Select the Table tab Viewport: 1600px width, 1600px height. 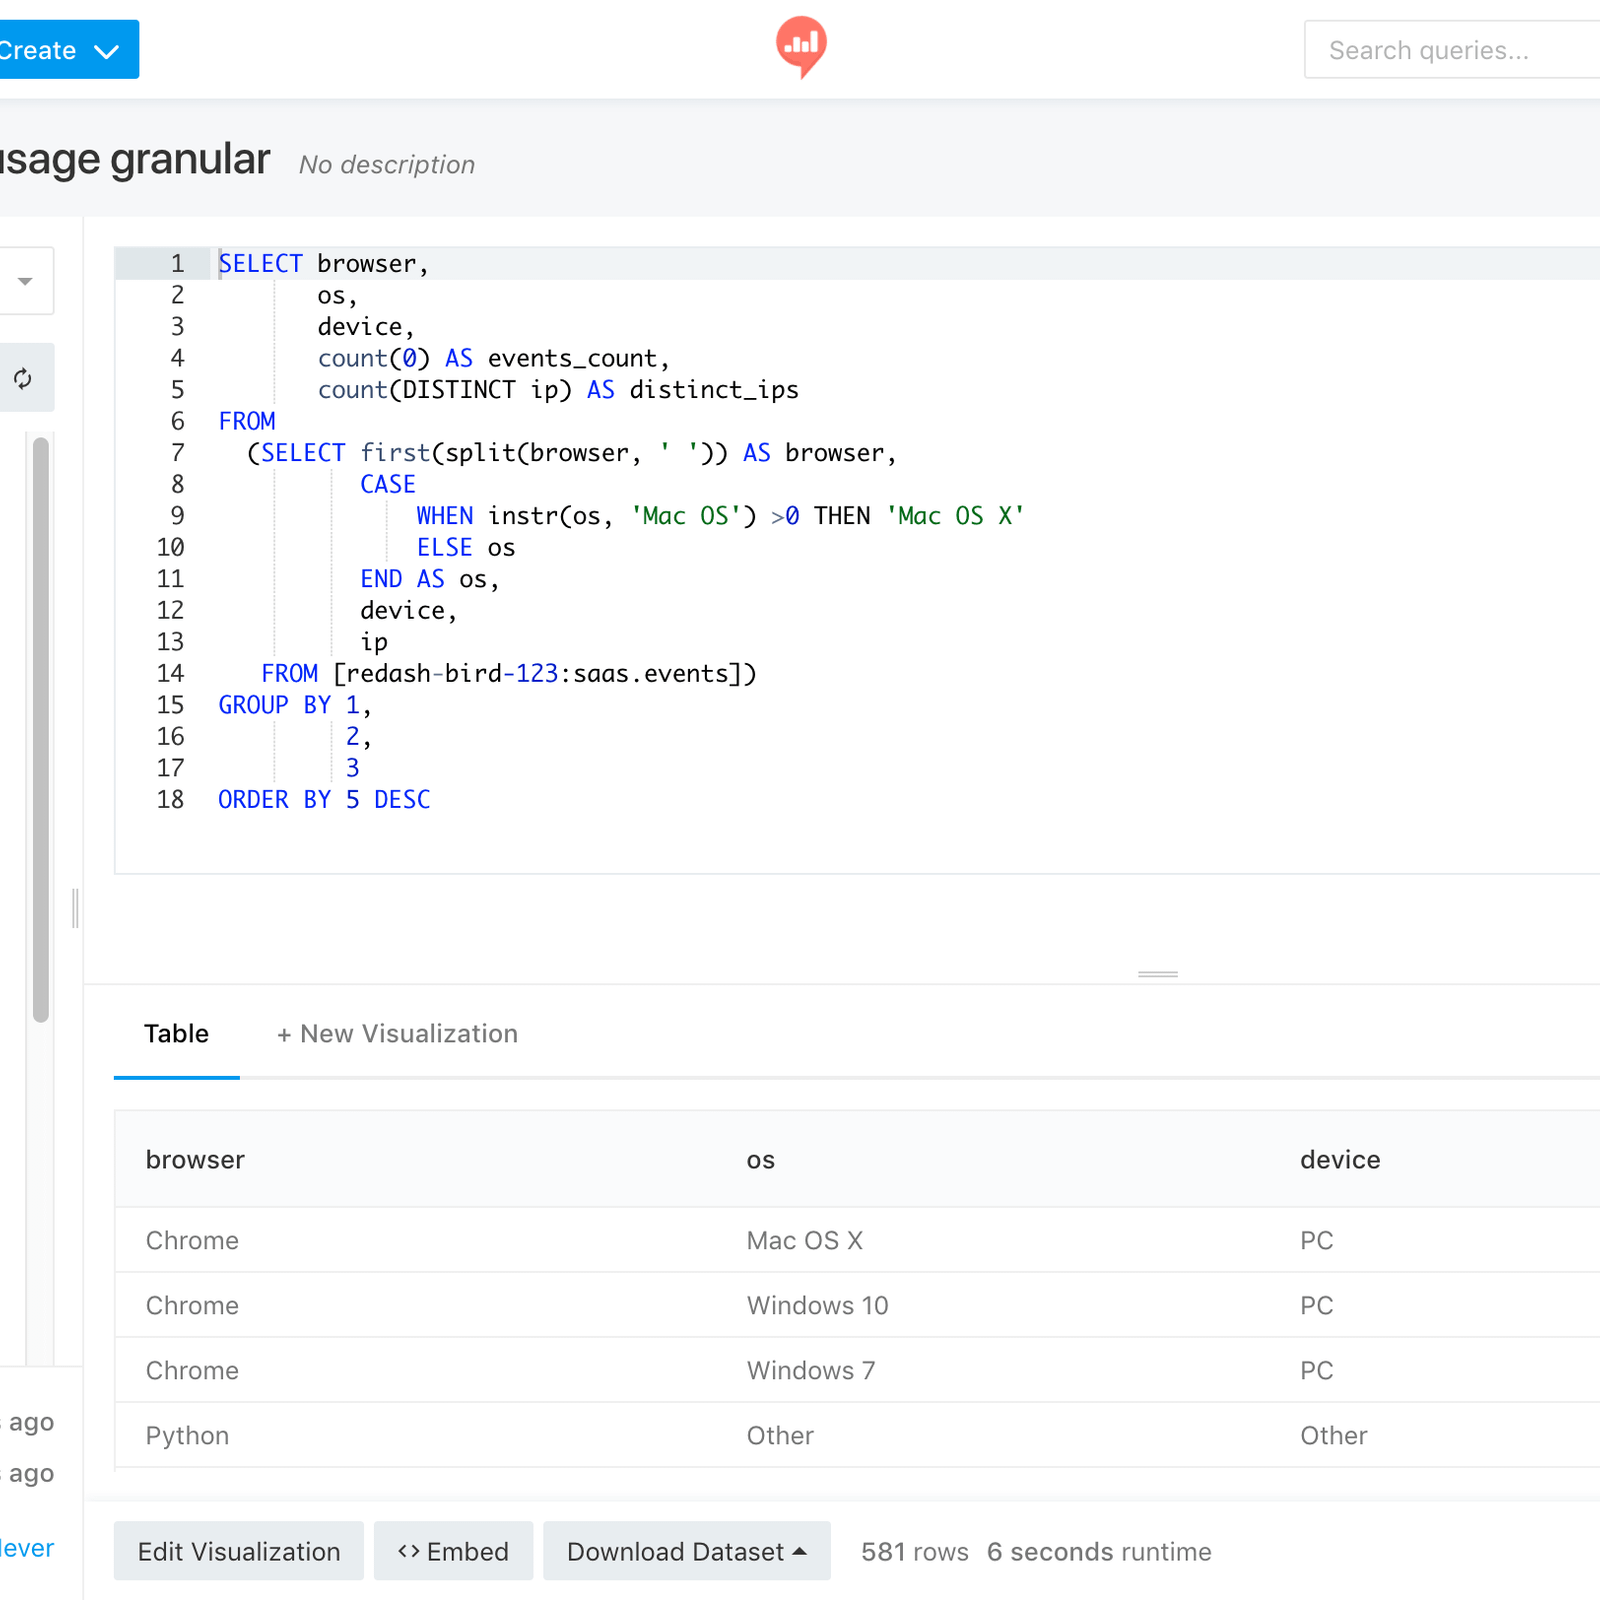[x=176, y=1034]
